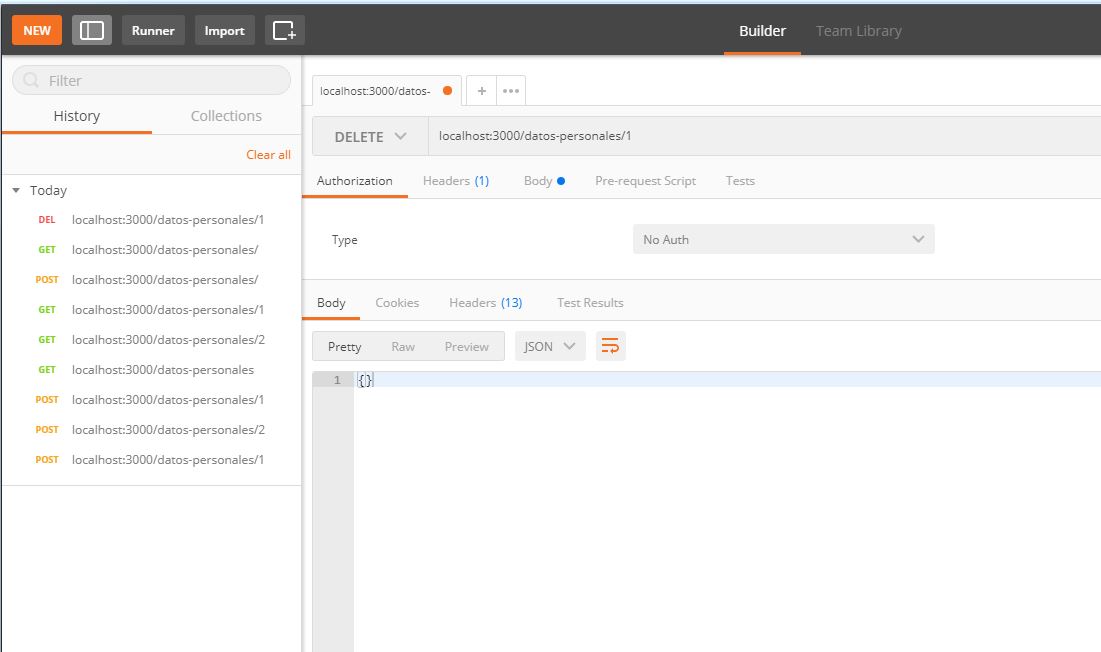This screenshot has height=652, width=1101.
Task: Select Pretty response view
Action: coord(344,346)
